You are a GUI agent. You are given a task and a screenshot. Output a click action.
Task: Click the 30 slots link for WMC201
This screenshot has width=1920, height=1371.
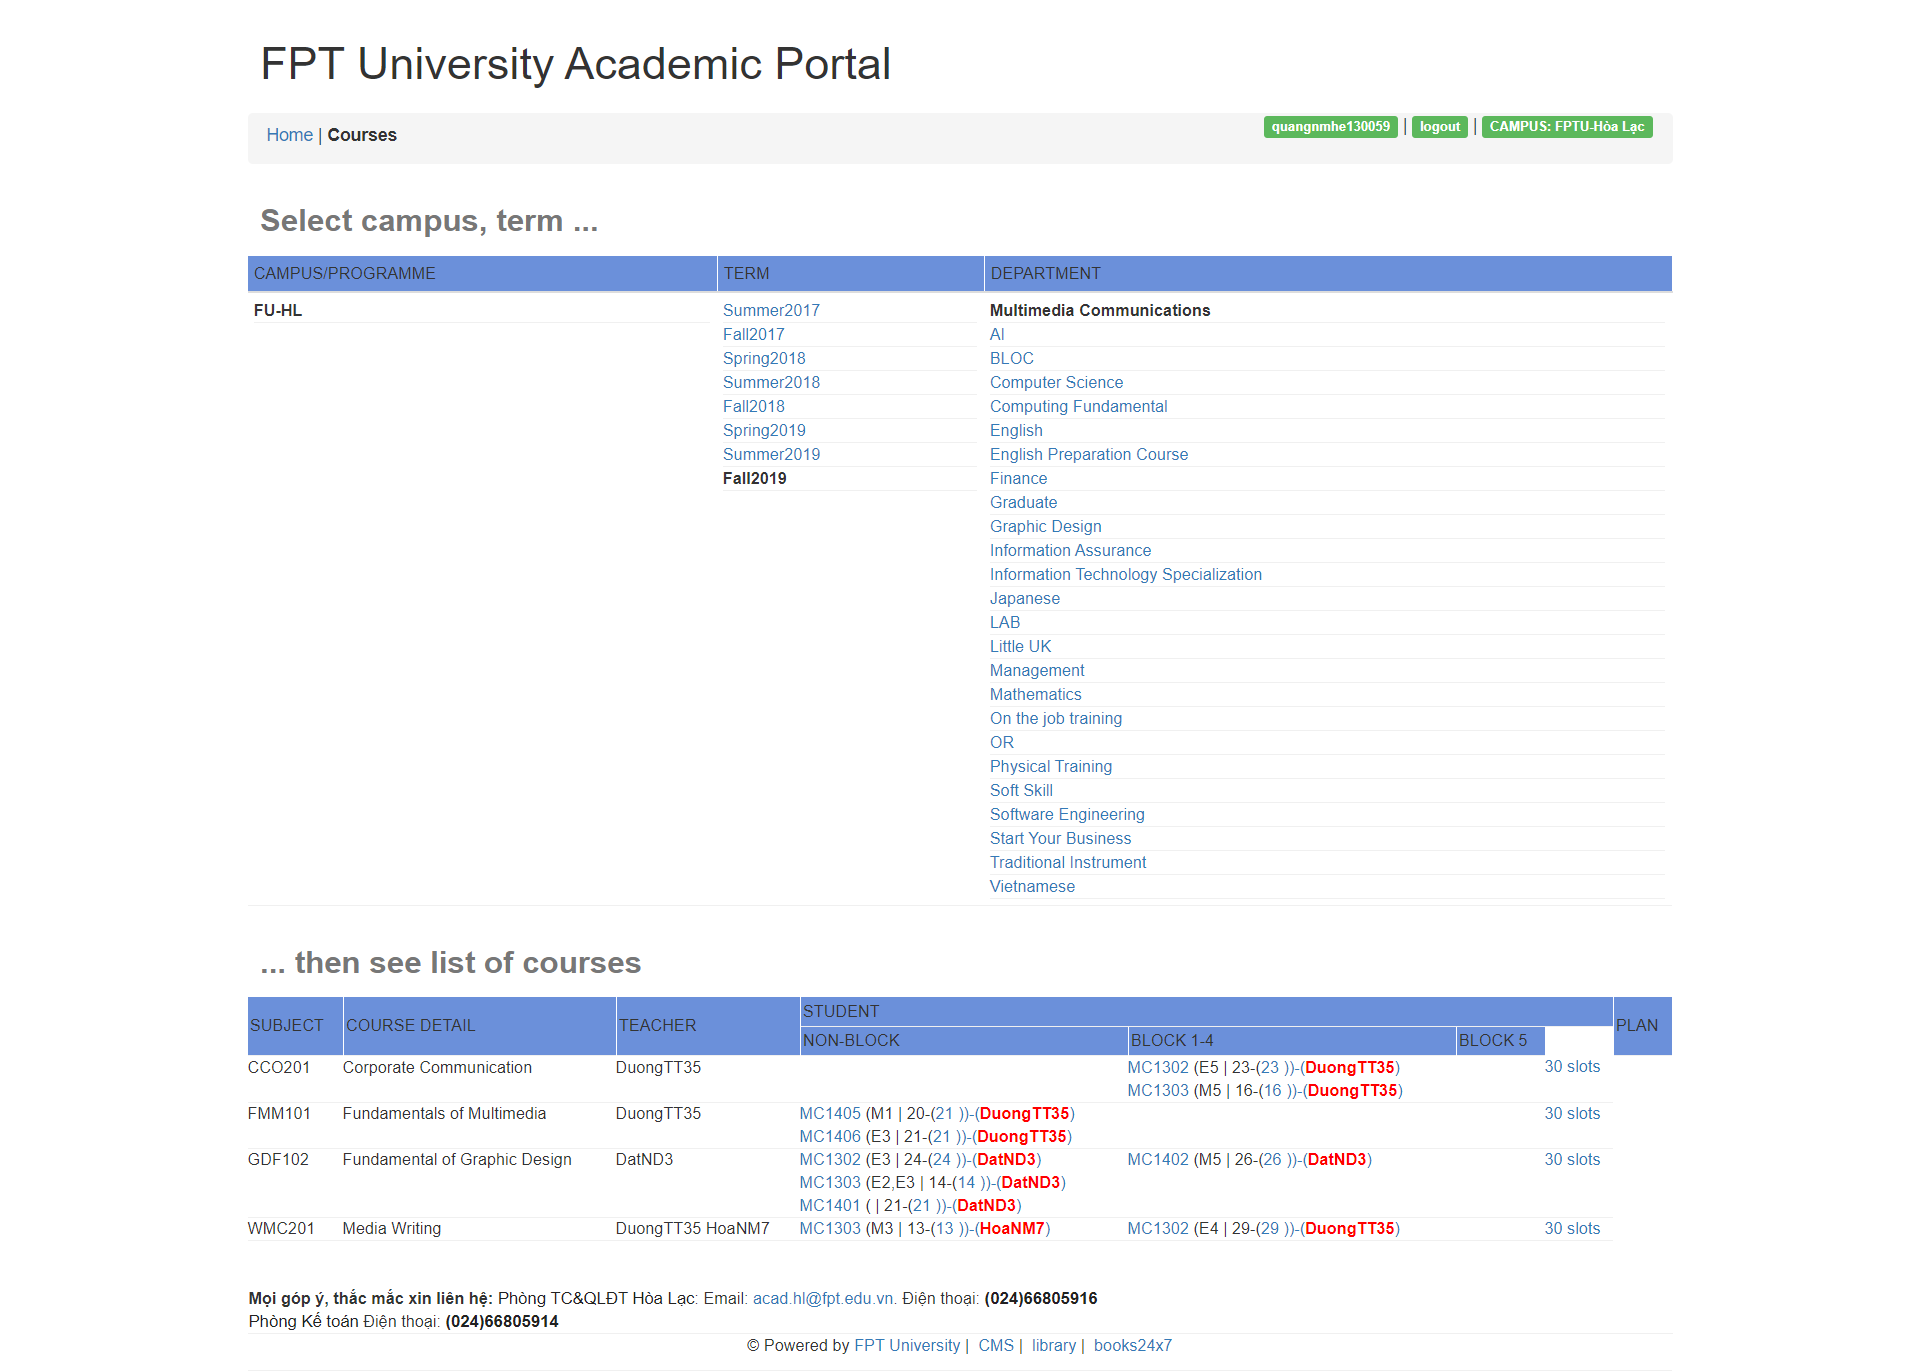[x=1572, y=1228]
